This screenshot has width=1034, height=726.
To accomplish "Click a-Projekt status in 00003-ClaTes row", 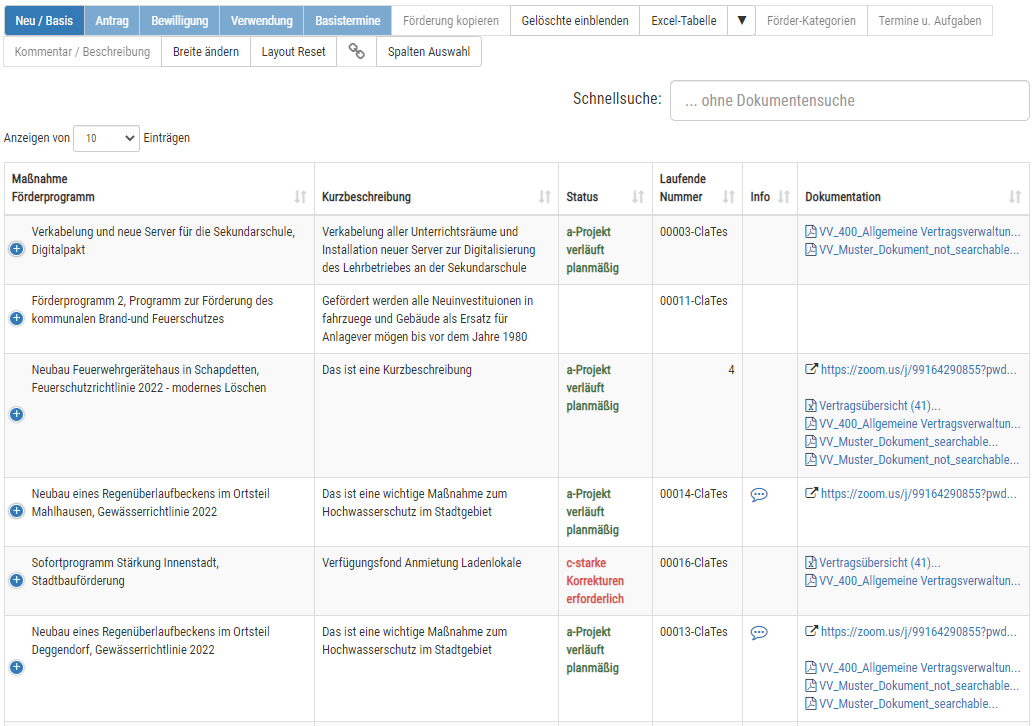I will click(592, 249).
